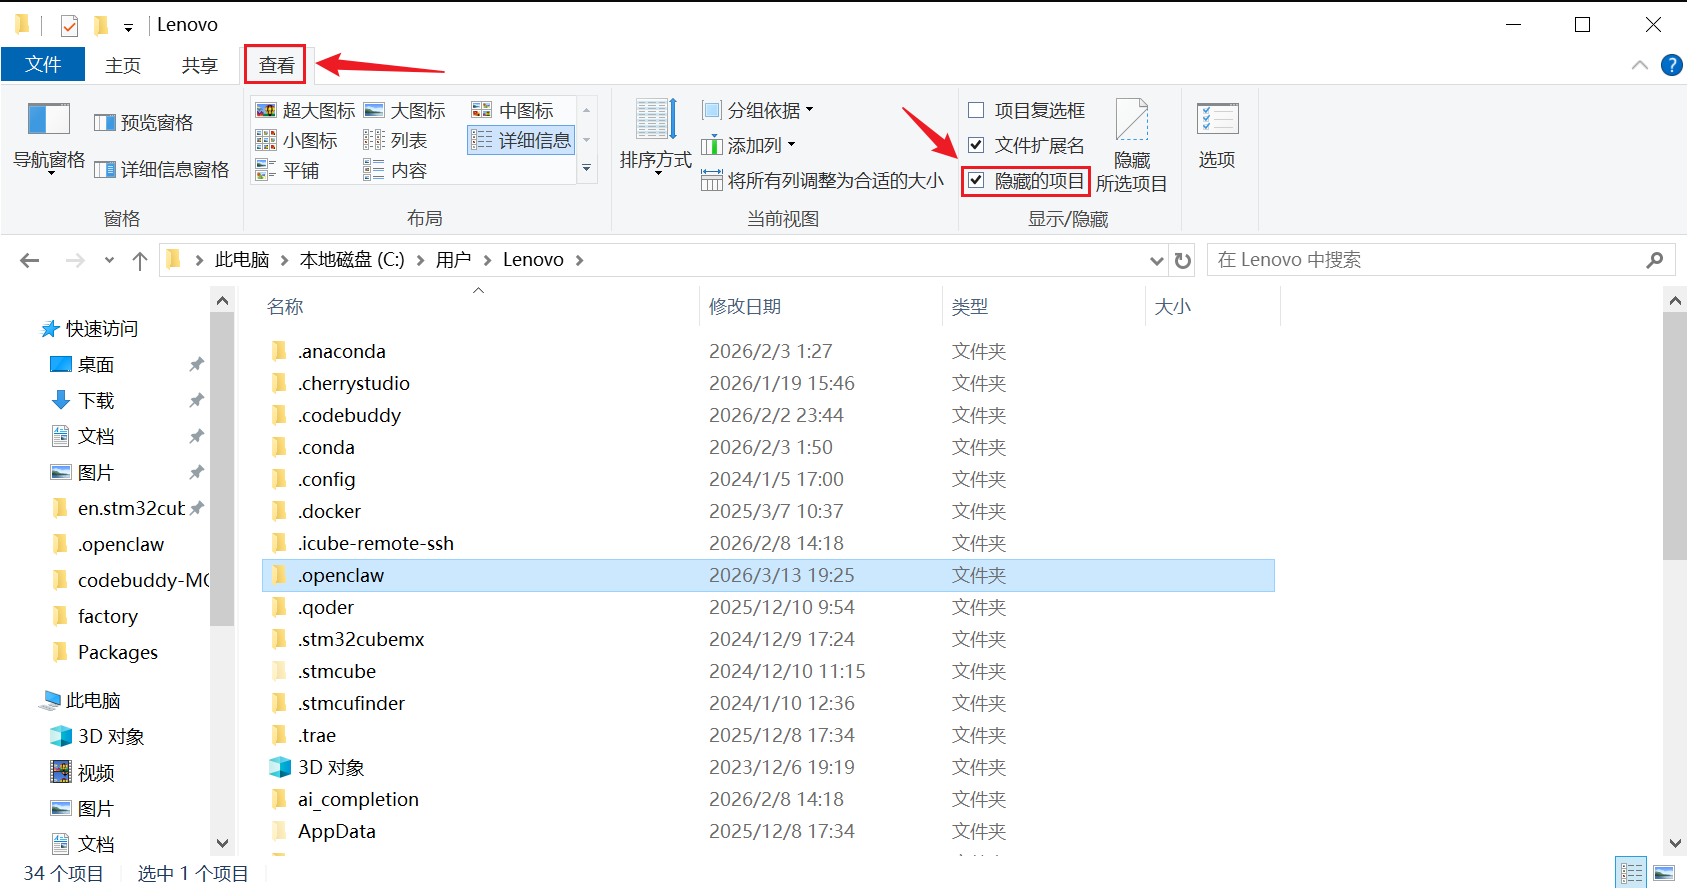The image size is (1687, 888).
Task: Open address bar history dropdown
Action: tap(1156, 260)
